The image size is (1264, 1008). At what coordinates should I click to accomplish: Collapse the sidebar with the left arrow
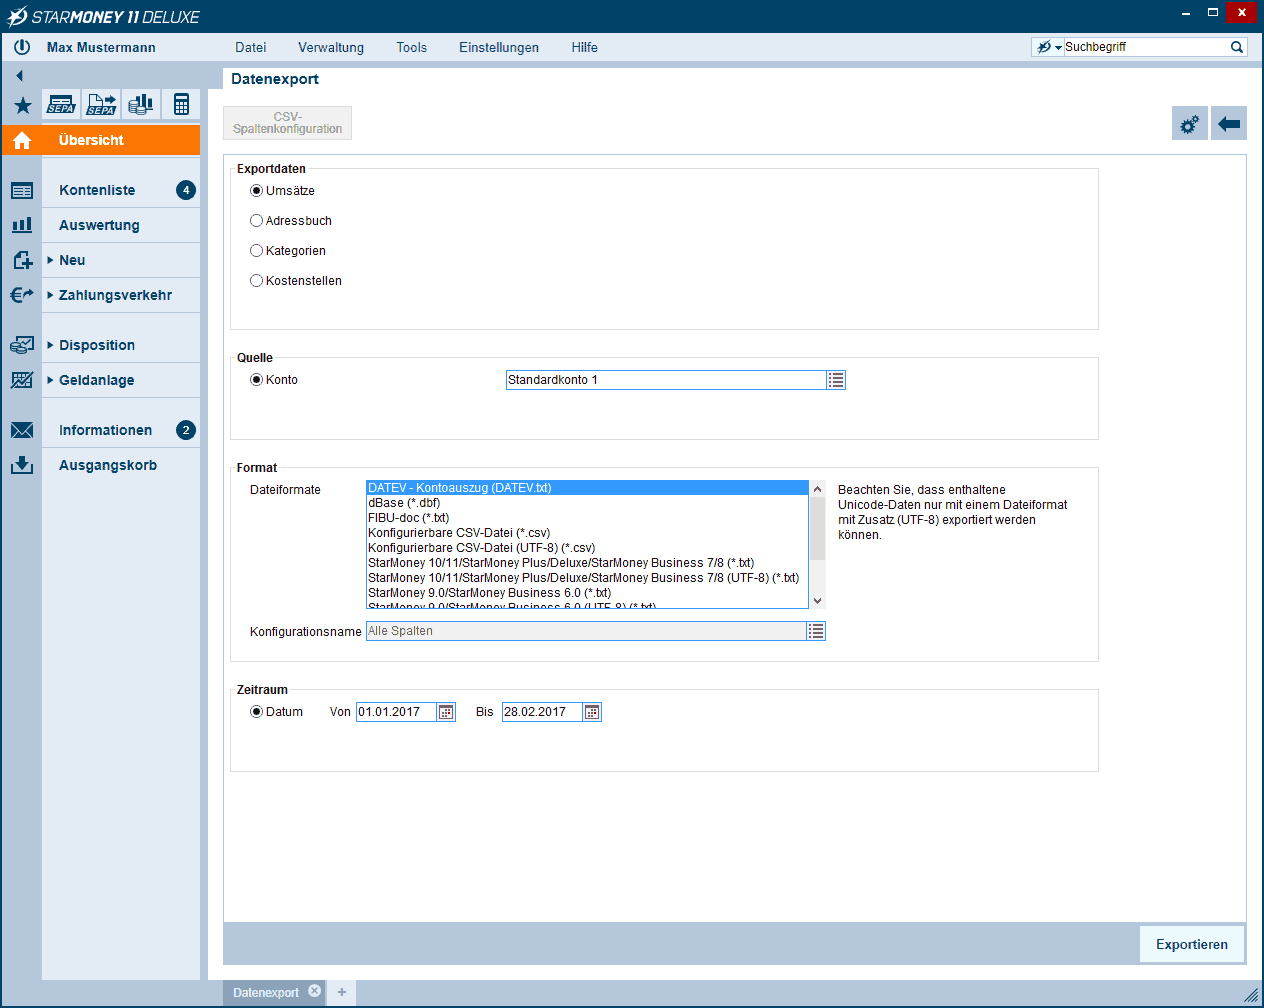pyautogui.click(x=19, y=76)
